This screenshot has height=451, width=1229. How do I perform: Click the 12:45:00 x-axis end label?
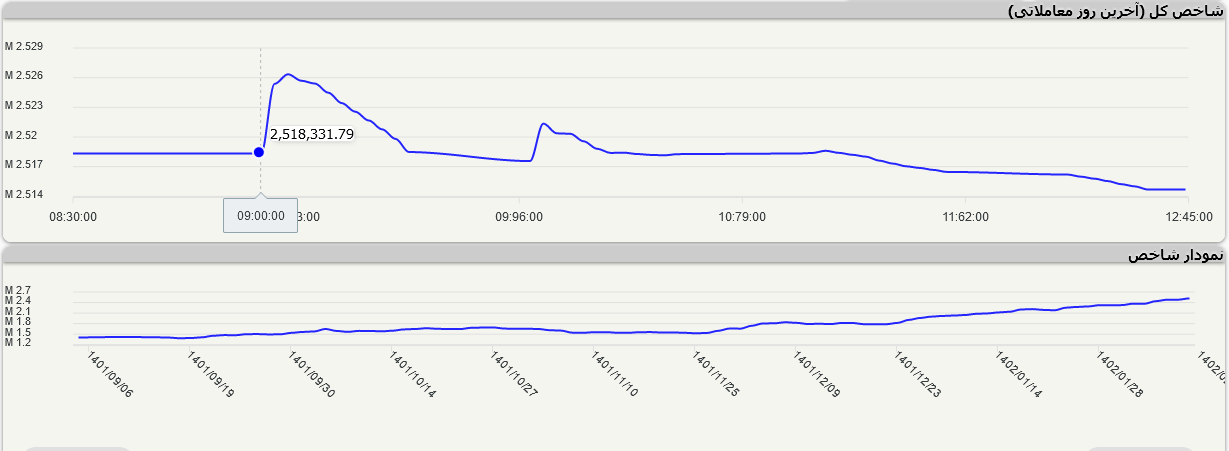(1188, 216)
